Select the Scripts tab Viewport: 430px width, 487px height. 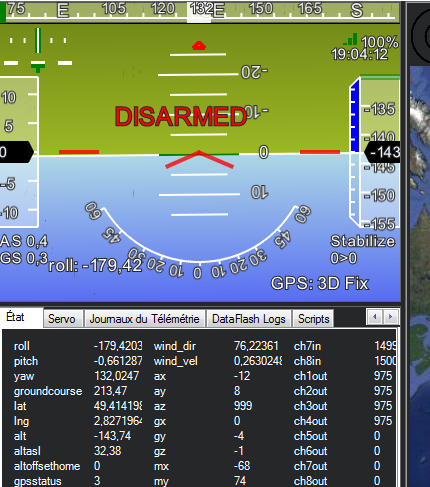pyautogui.click(x=313, y=319)
